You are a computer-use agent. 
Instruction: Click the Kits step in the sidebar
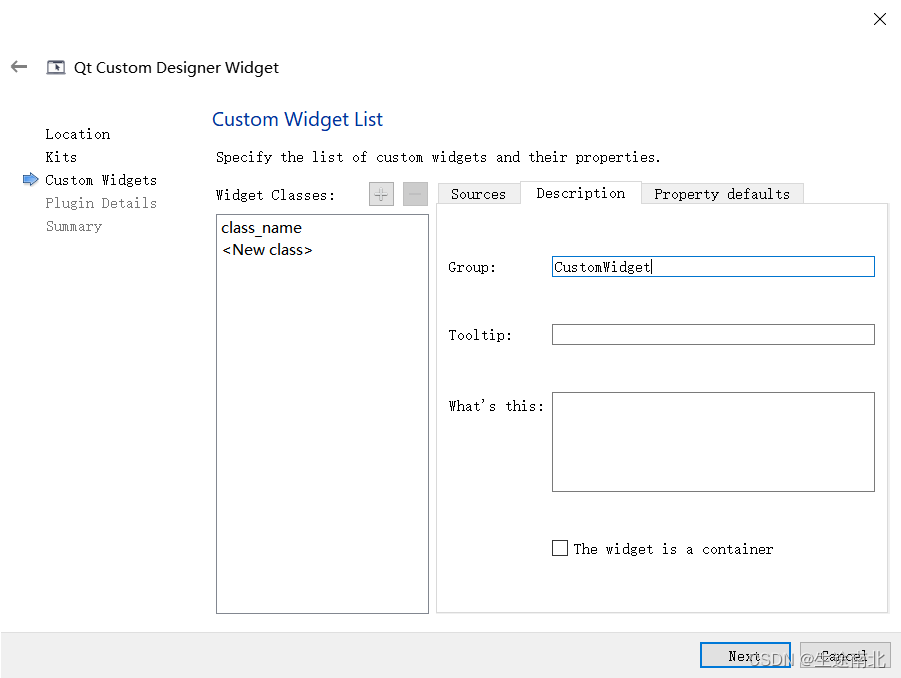pyautogui.click(x=61, y=157)
